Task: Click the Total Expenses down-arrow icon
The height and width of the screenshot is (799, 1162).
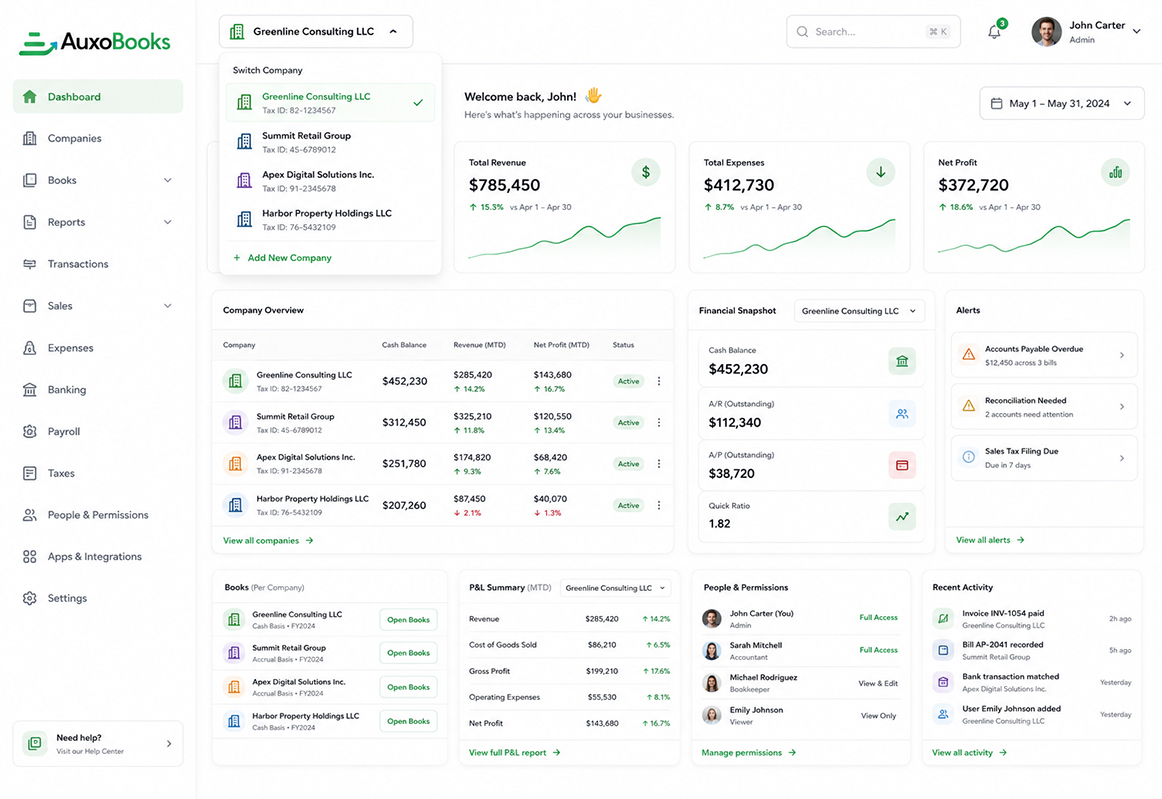Action: click(x=880, y=172)
